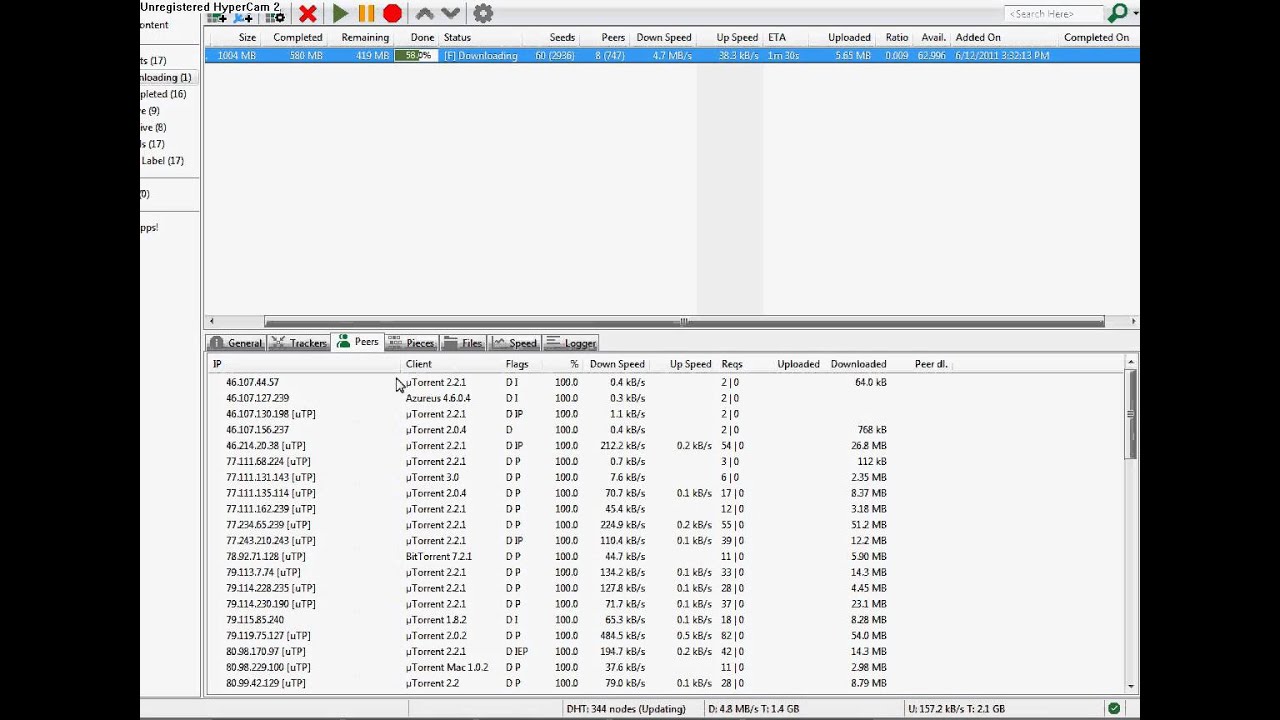
Task: Sort torrents by Completed On column
Action: [x=1096, y=38]
